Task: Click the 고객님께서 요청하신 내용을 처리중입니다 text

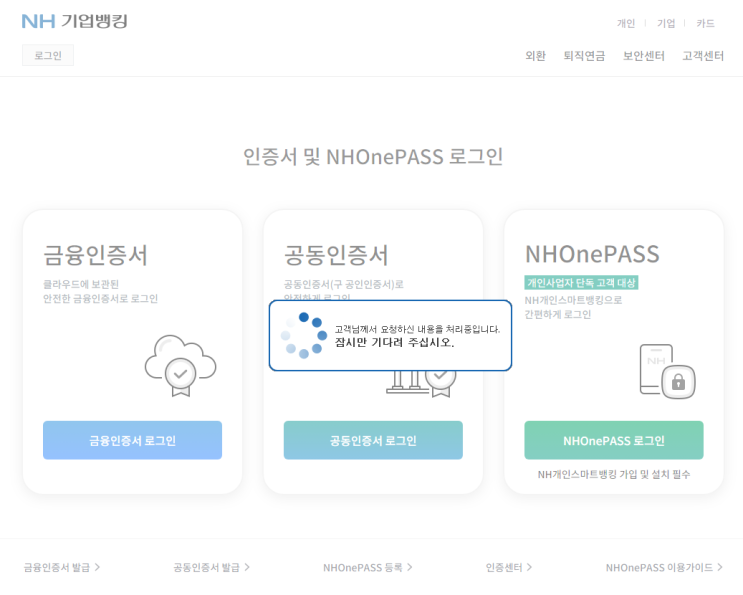Action: (x=417, y=329)
